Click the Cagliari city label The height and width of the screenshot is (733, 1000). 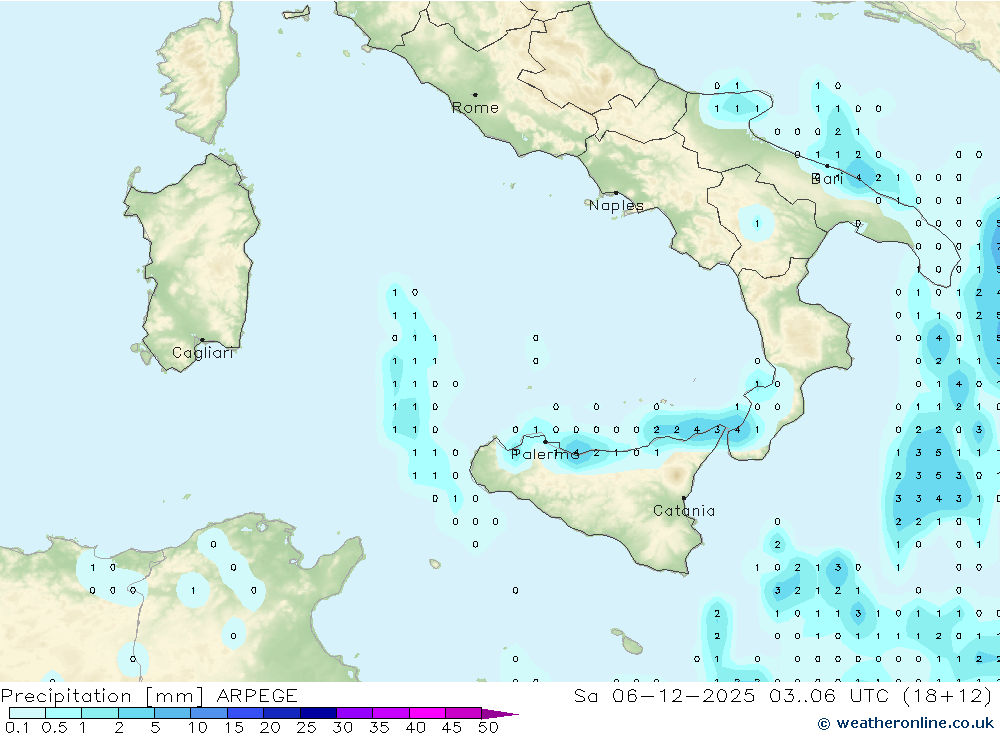[x=203, y=353]
